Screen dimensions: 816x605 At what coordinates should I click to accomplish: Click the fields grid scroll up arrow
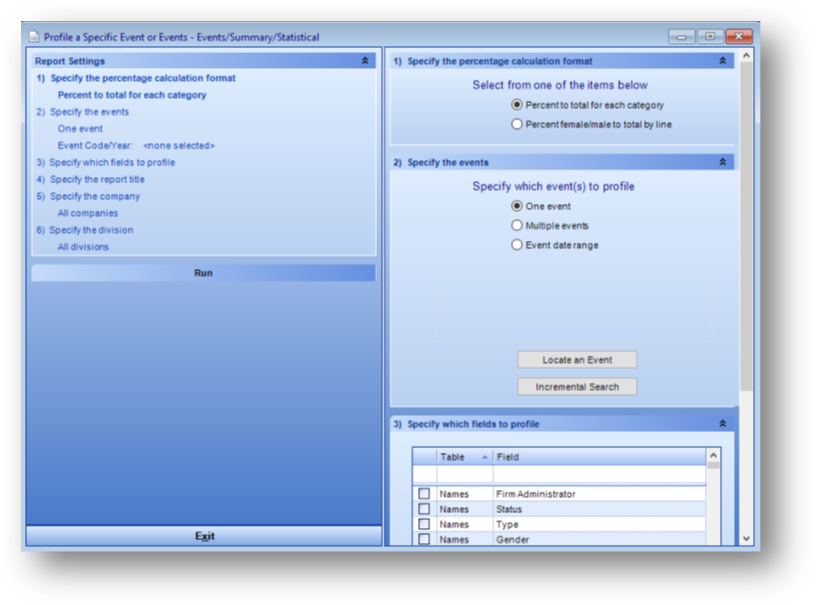click(x=713, y=455)
